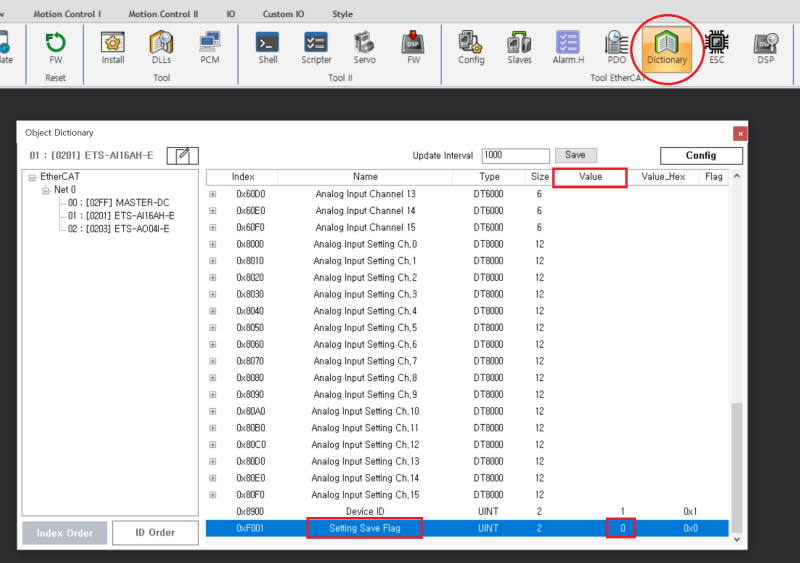Click the object list vertical scrollbar
This screenshot has width=800, height=563.
coord(737,466)
